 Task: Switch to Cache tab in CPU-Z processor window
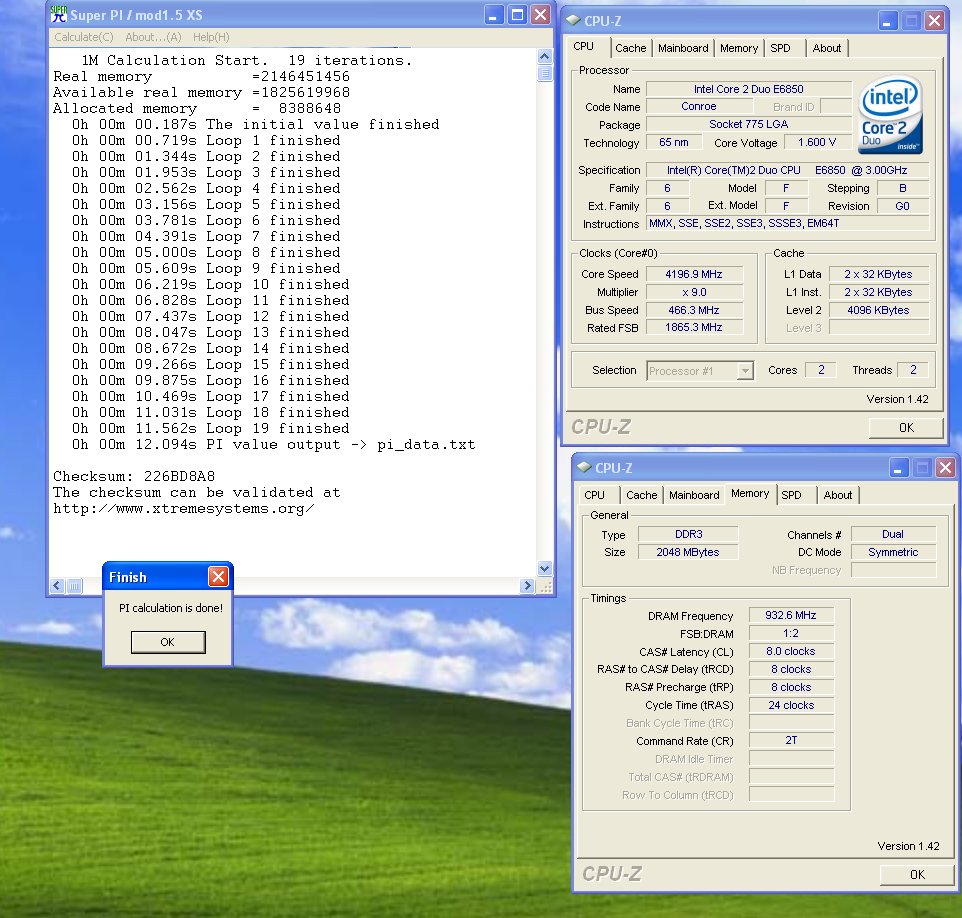coord(630,48)
